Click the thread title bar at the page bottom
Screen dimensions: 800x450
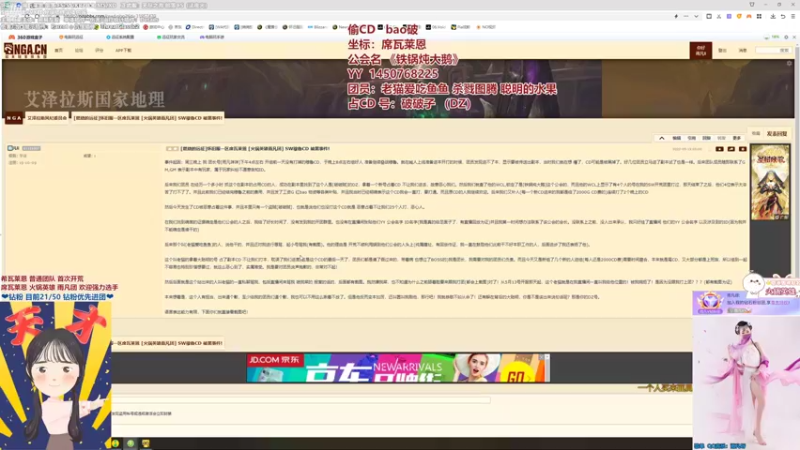168,343
